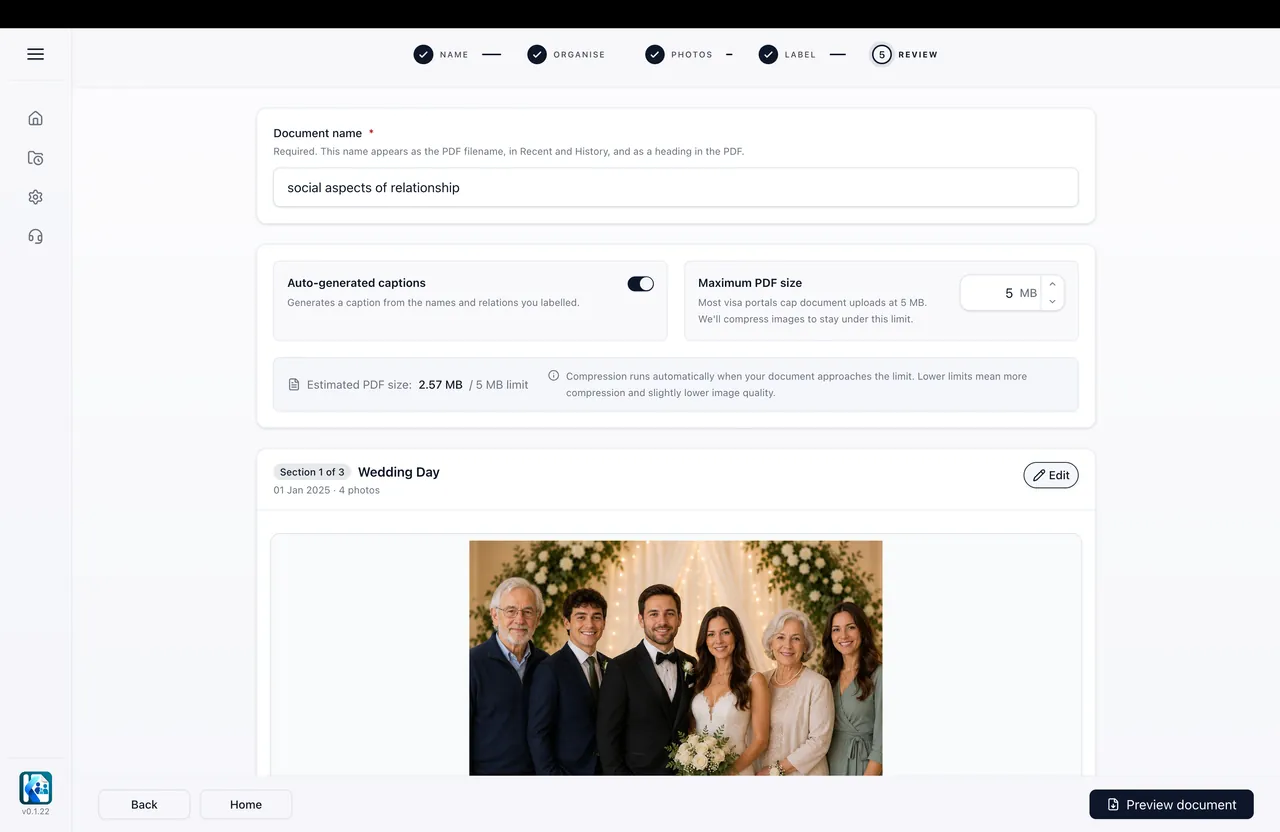This screenshot has width=1280, height=832.
Task: Jump to the PHOTOS step label
Action: point(692,55)
